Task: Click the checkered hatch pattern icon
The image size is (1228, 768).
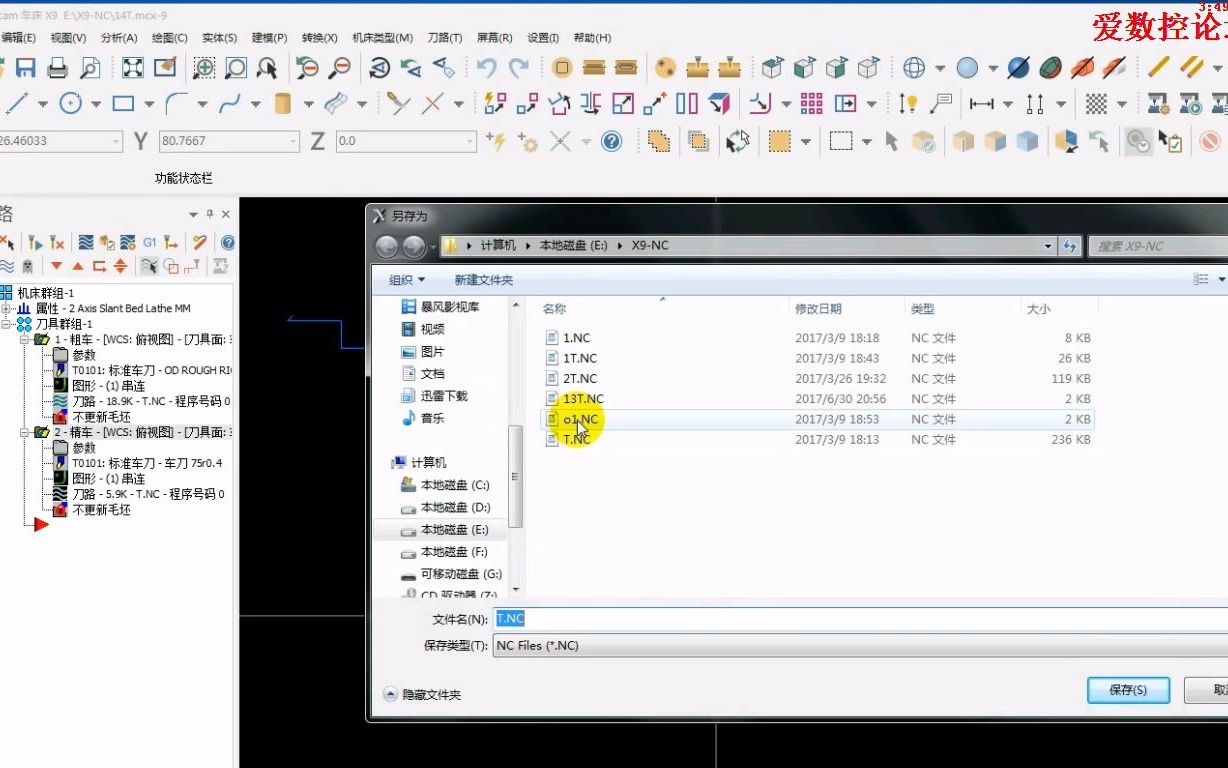Action: [x=1097, y=103]
